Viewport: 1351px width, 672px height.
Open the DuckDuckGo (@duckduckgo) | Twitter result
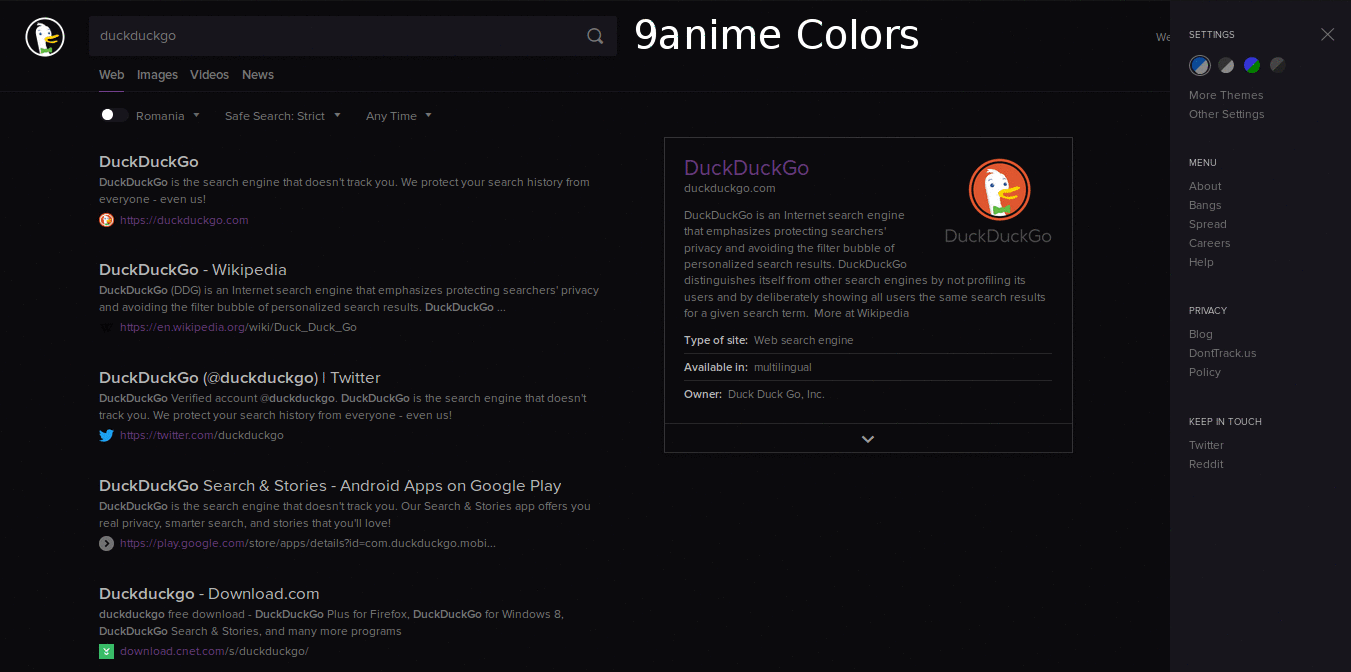(x=240, y=378)
